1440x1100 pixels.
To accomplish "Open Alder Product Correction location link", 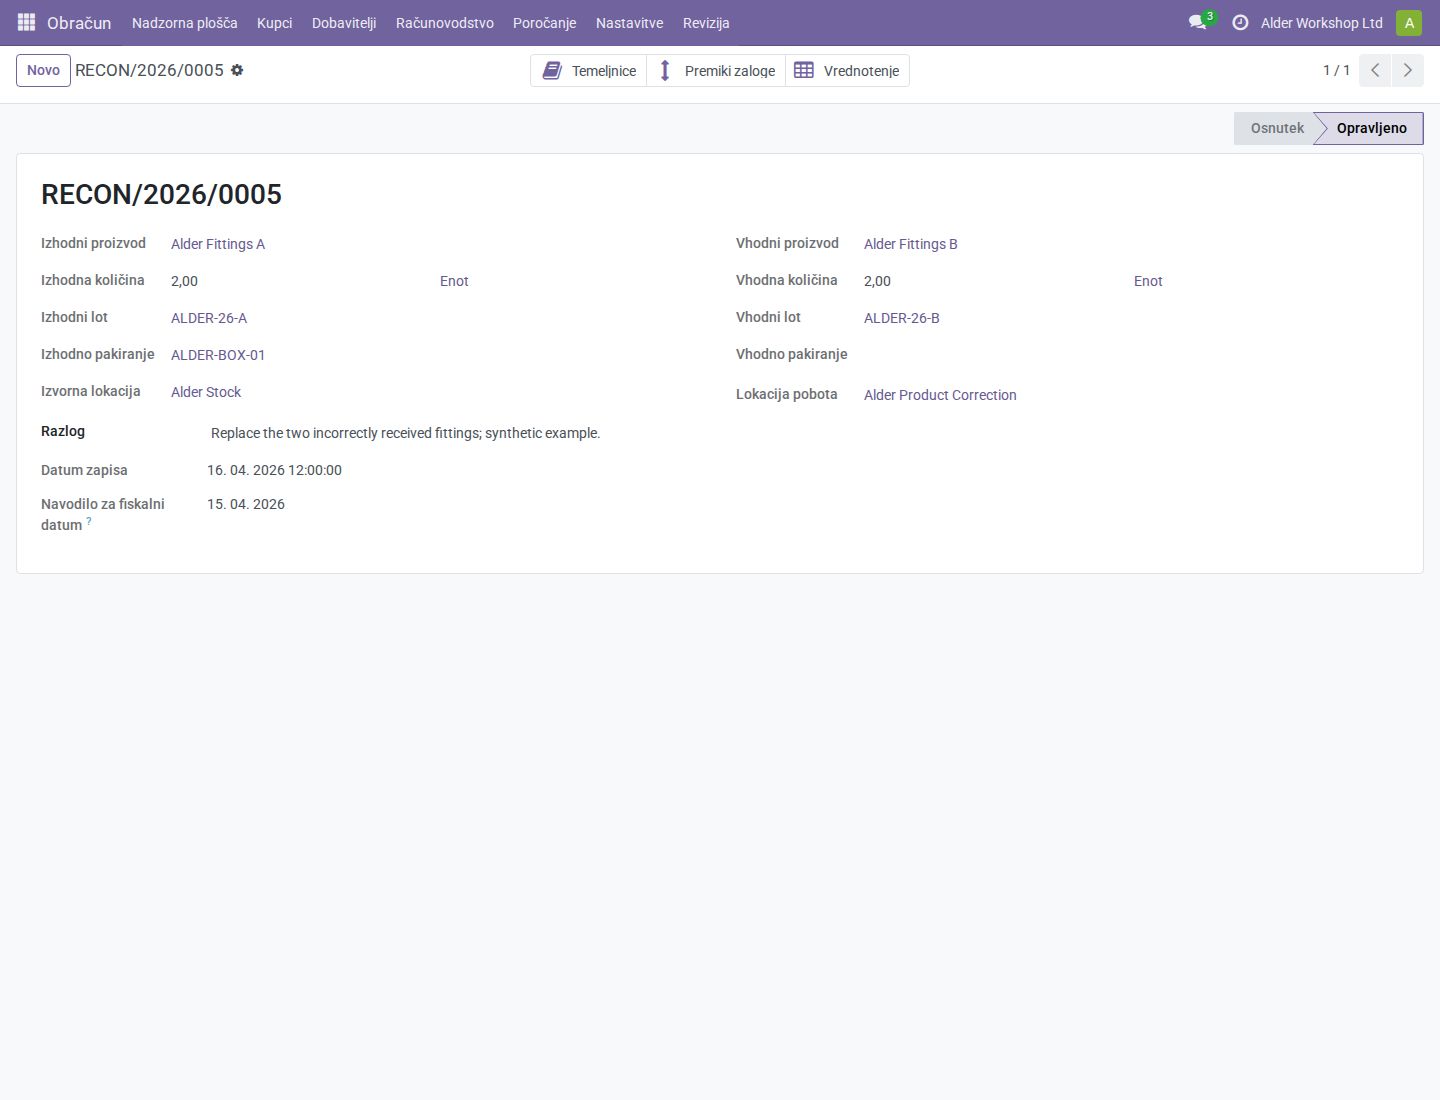I will (x=940, y=395).
